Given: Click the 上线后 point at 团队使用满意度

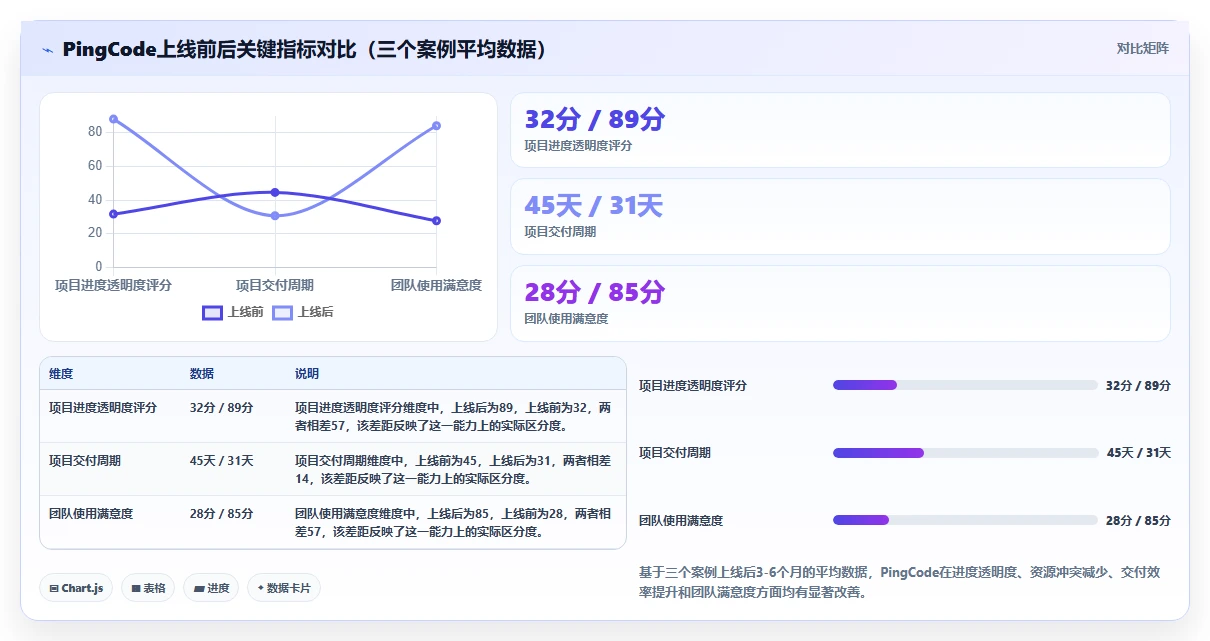Looking at the screenshot, I should coord(437,126).
